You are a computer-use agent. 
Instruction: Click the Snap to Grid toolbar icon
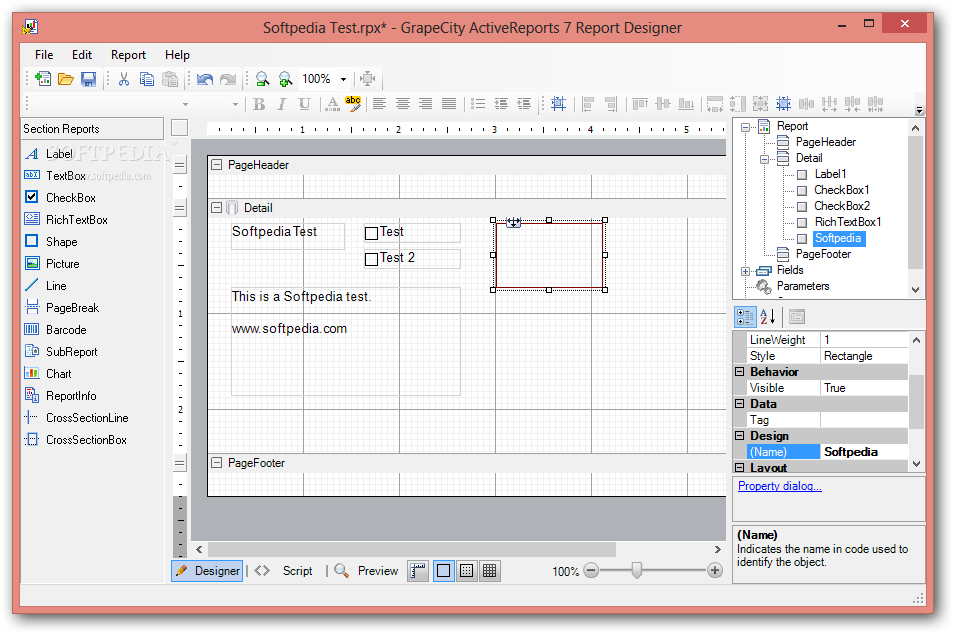click(x=558, y=104)
